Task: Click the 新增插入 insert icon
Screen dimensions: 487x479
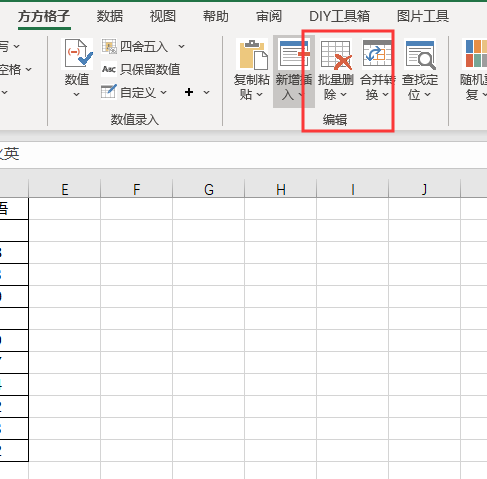Action: click(295, 53)
